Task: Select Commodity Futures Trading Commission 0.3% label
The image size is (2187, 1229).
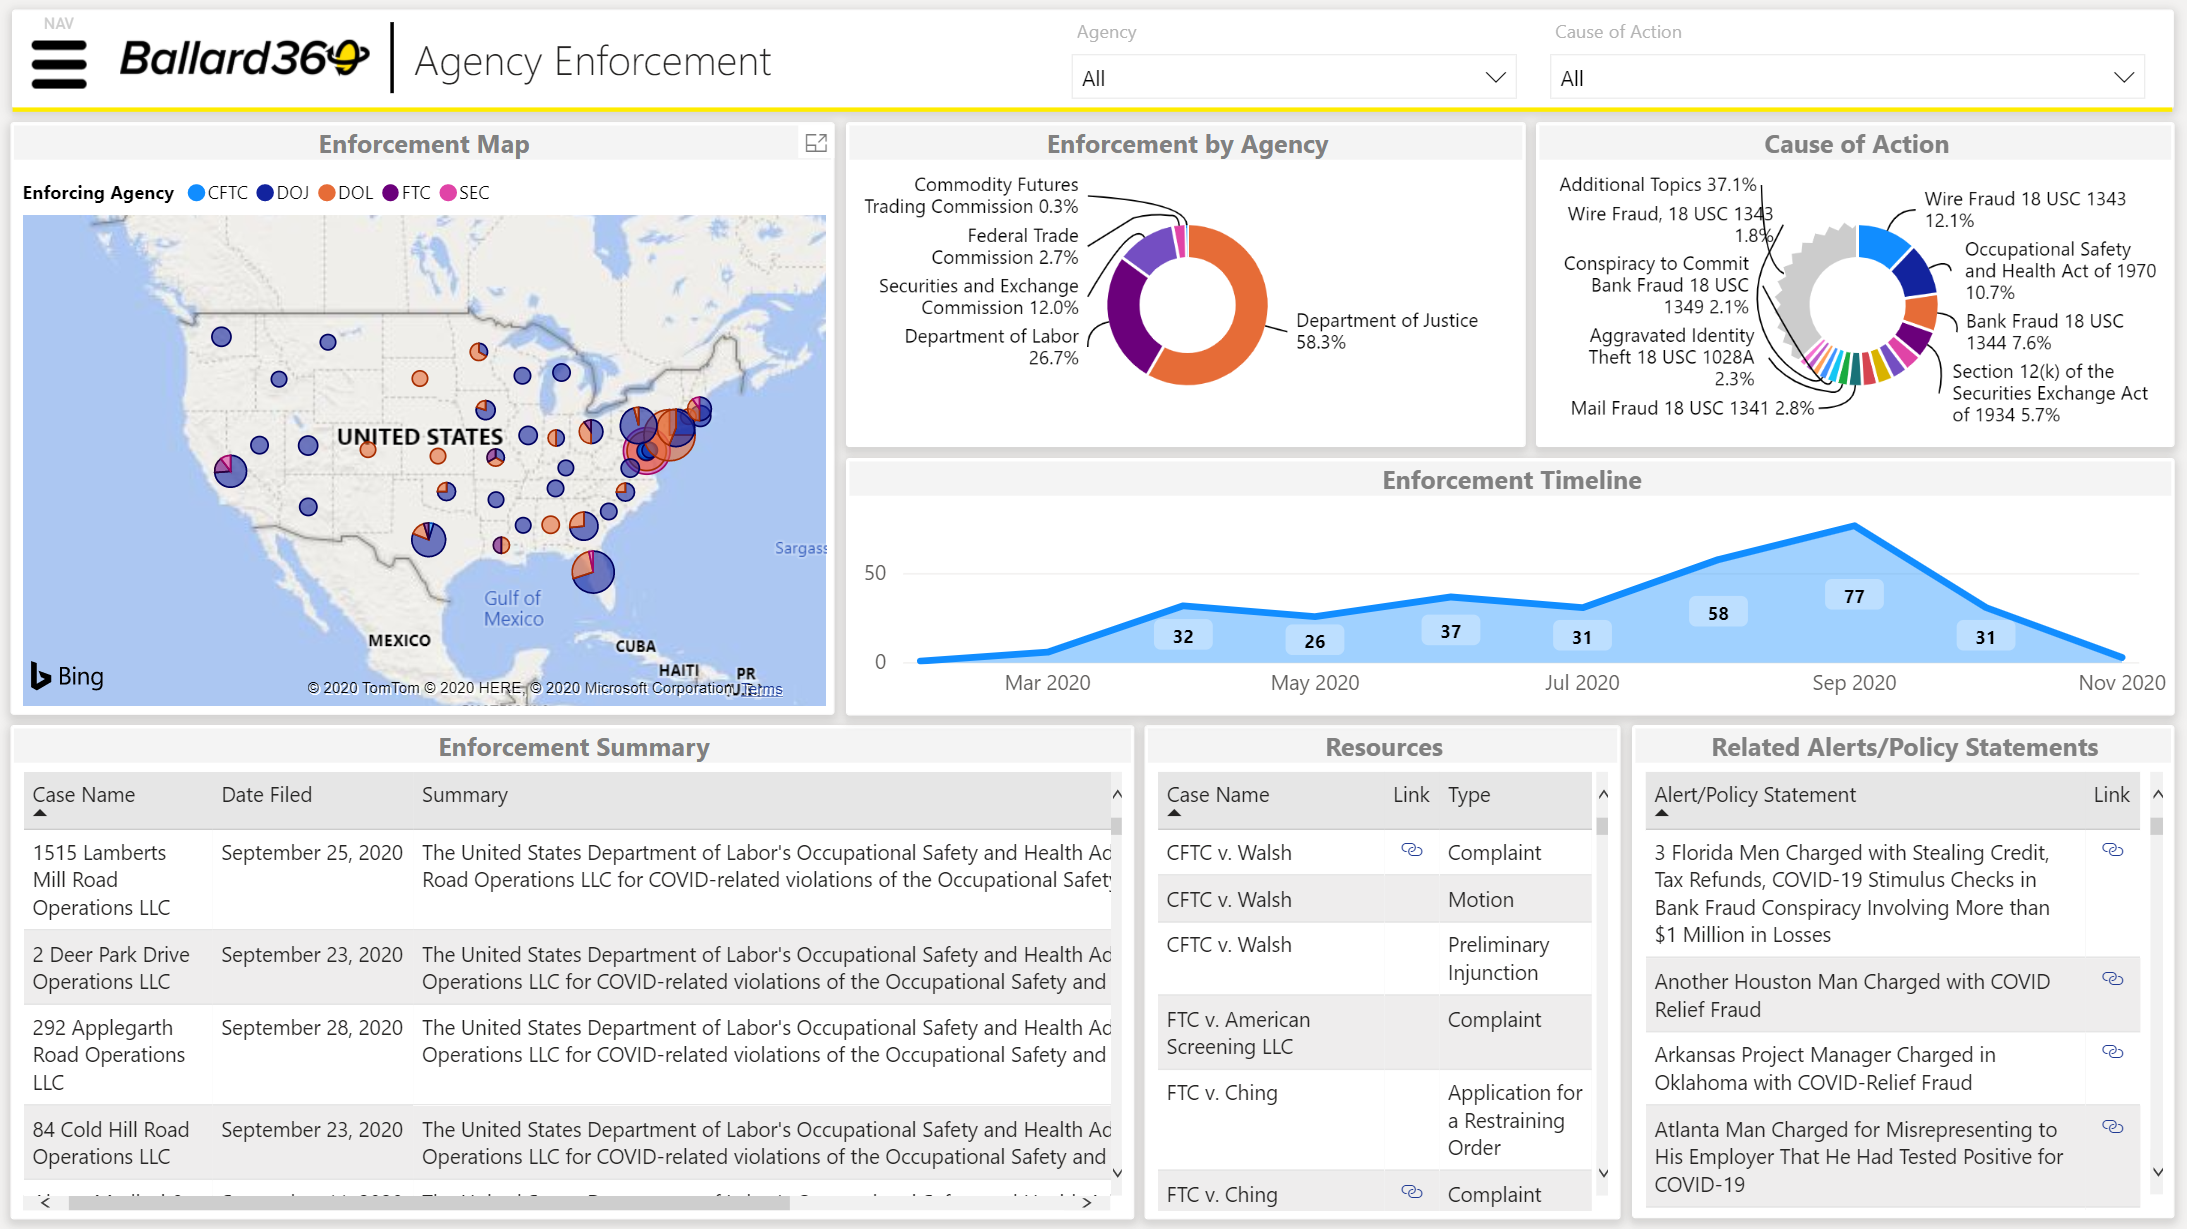Action: (972, 196)
